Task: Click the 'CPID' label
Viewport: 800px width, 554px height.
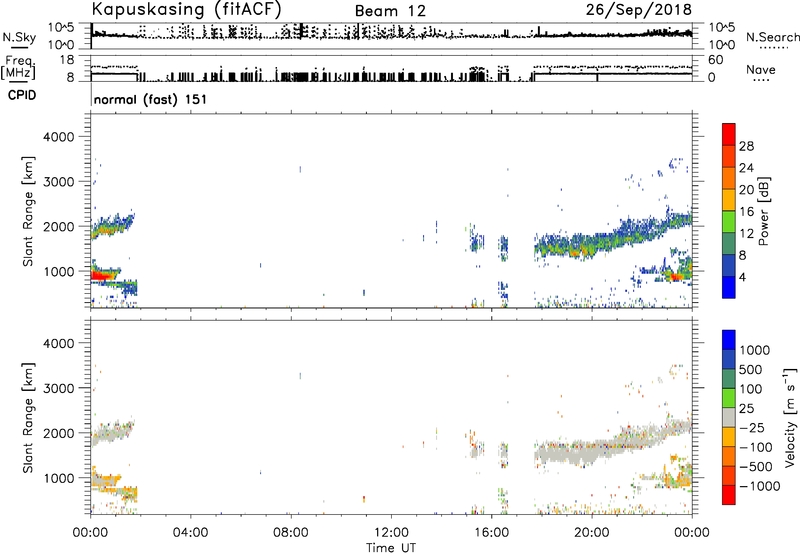Action: [x=22, y=95]
